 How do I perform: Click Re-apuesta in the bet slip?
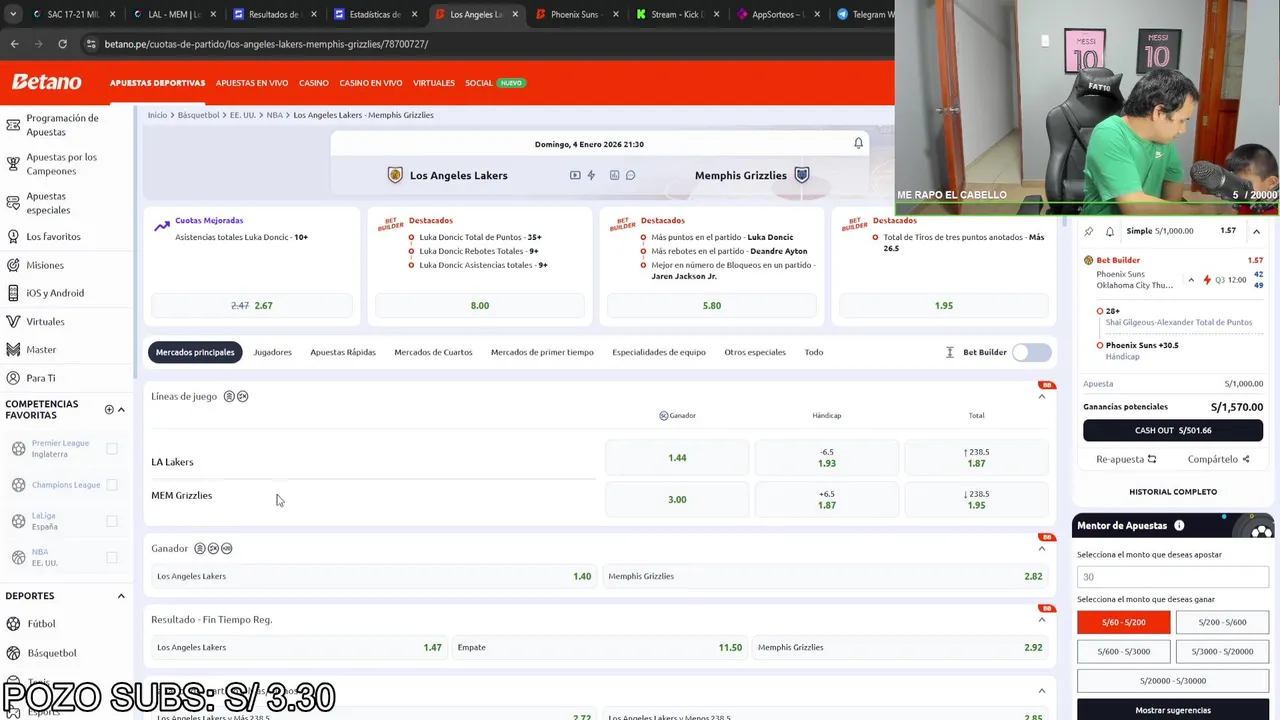click(x=1126, y=459)
